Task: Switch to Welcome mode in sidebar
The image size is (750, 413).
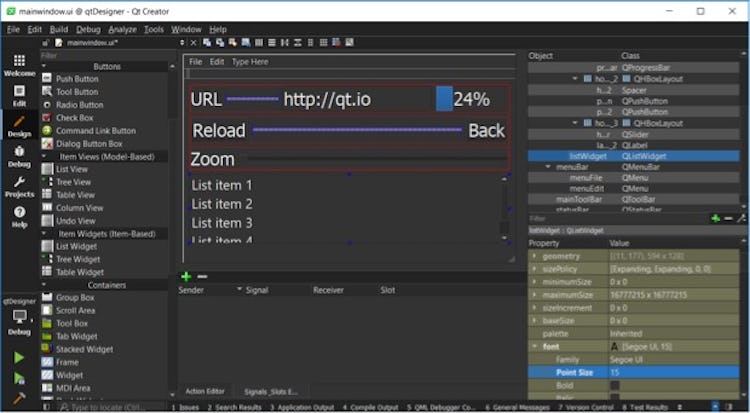Action: (x=19, y=65)
